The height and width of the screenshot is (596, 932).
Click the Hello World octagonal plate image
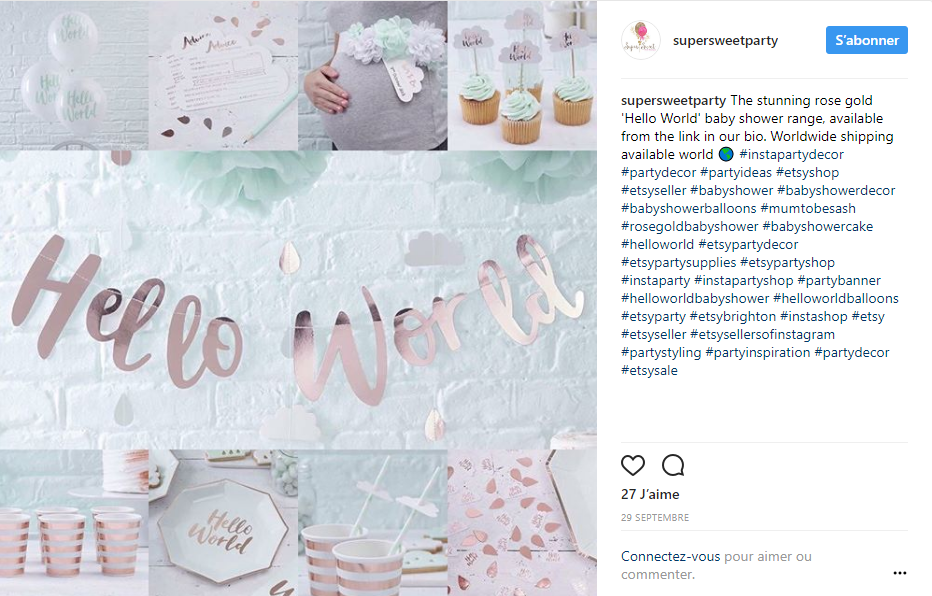(223, 523)
